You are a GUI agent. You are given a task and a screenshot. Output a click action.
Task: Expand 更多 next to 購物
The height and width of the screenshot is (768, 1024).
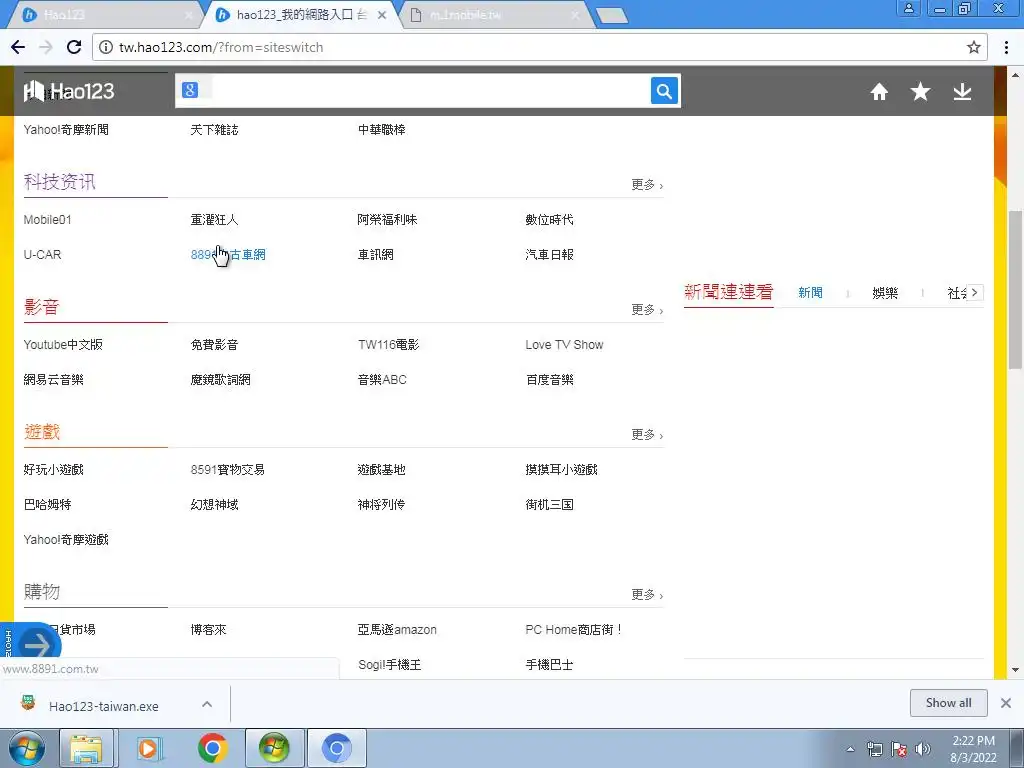click(x=647, y=595)
